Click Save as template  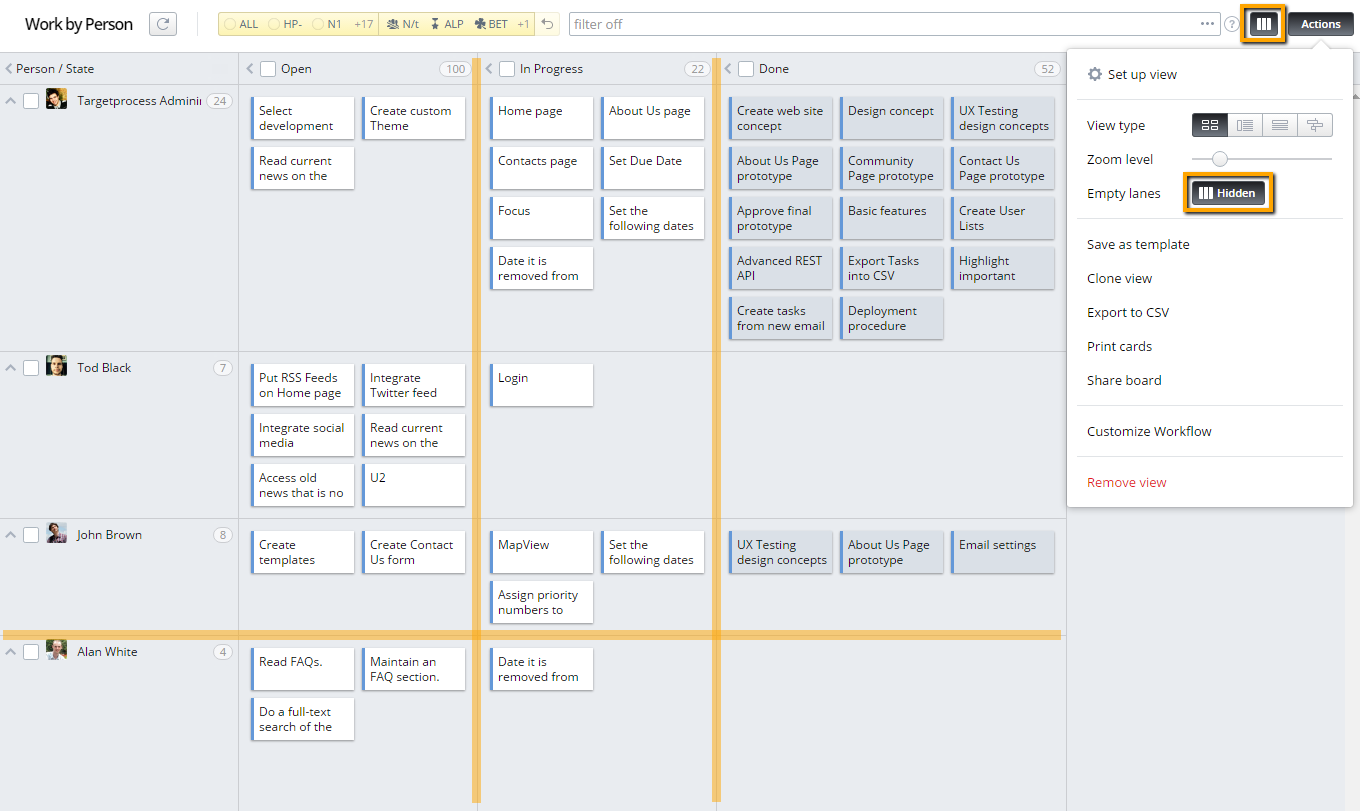pos(1138,244)
